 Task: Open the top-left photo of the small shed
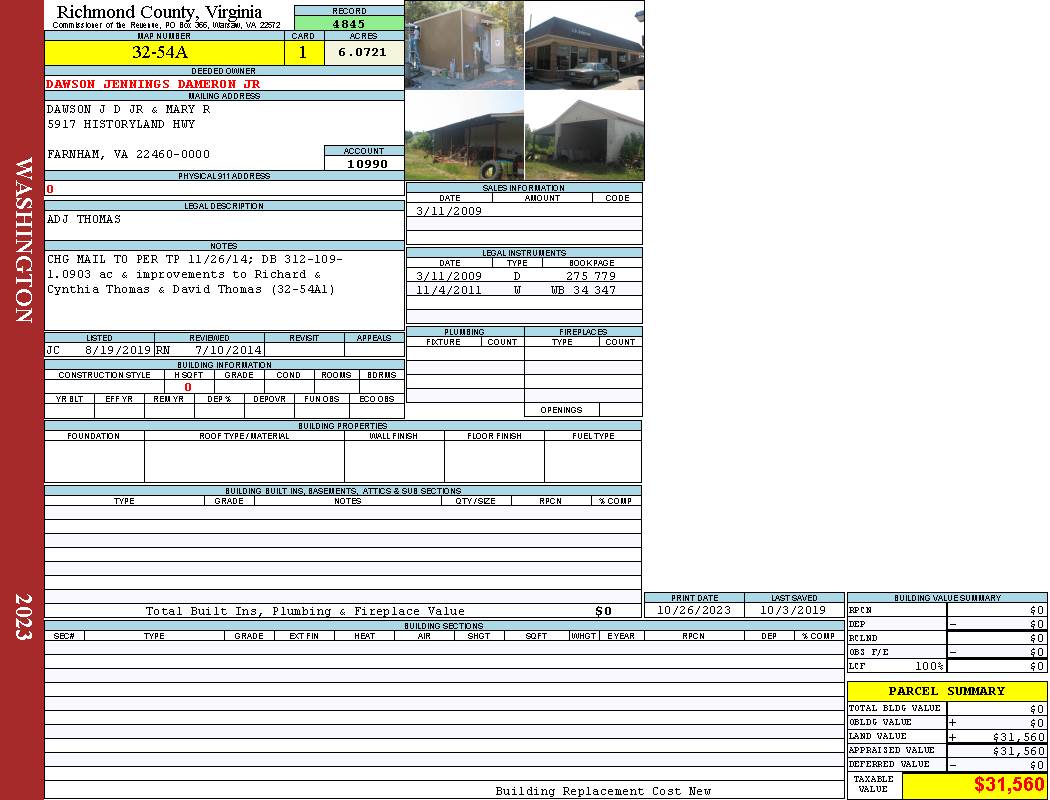[464, 46]
